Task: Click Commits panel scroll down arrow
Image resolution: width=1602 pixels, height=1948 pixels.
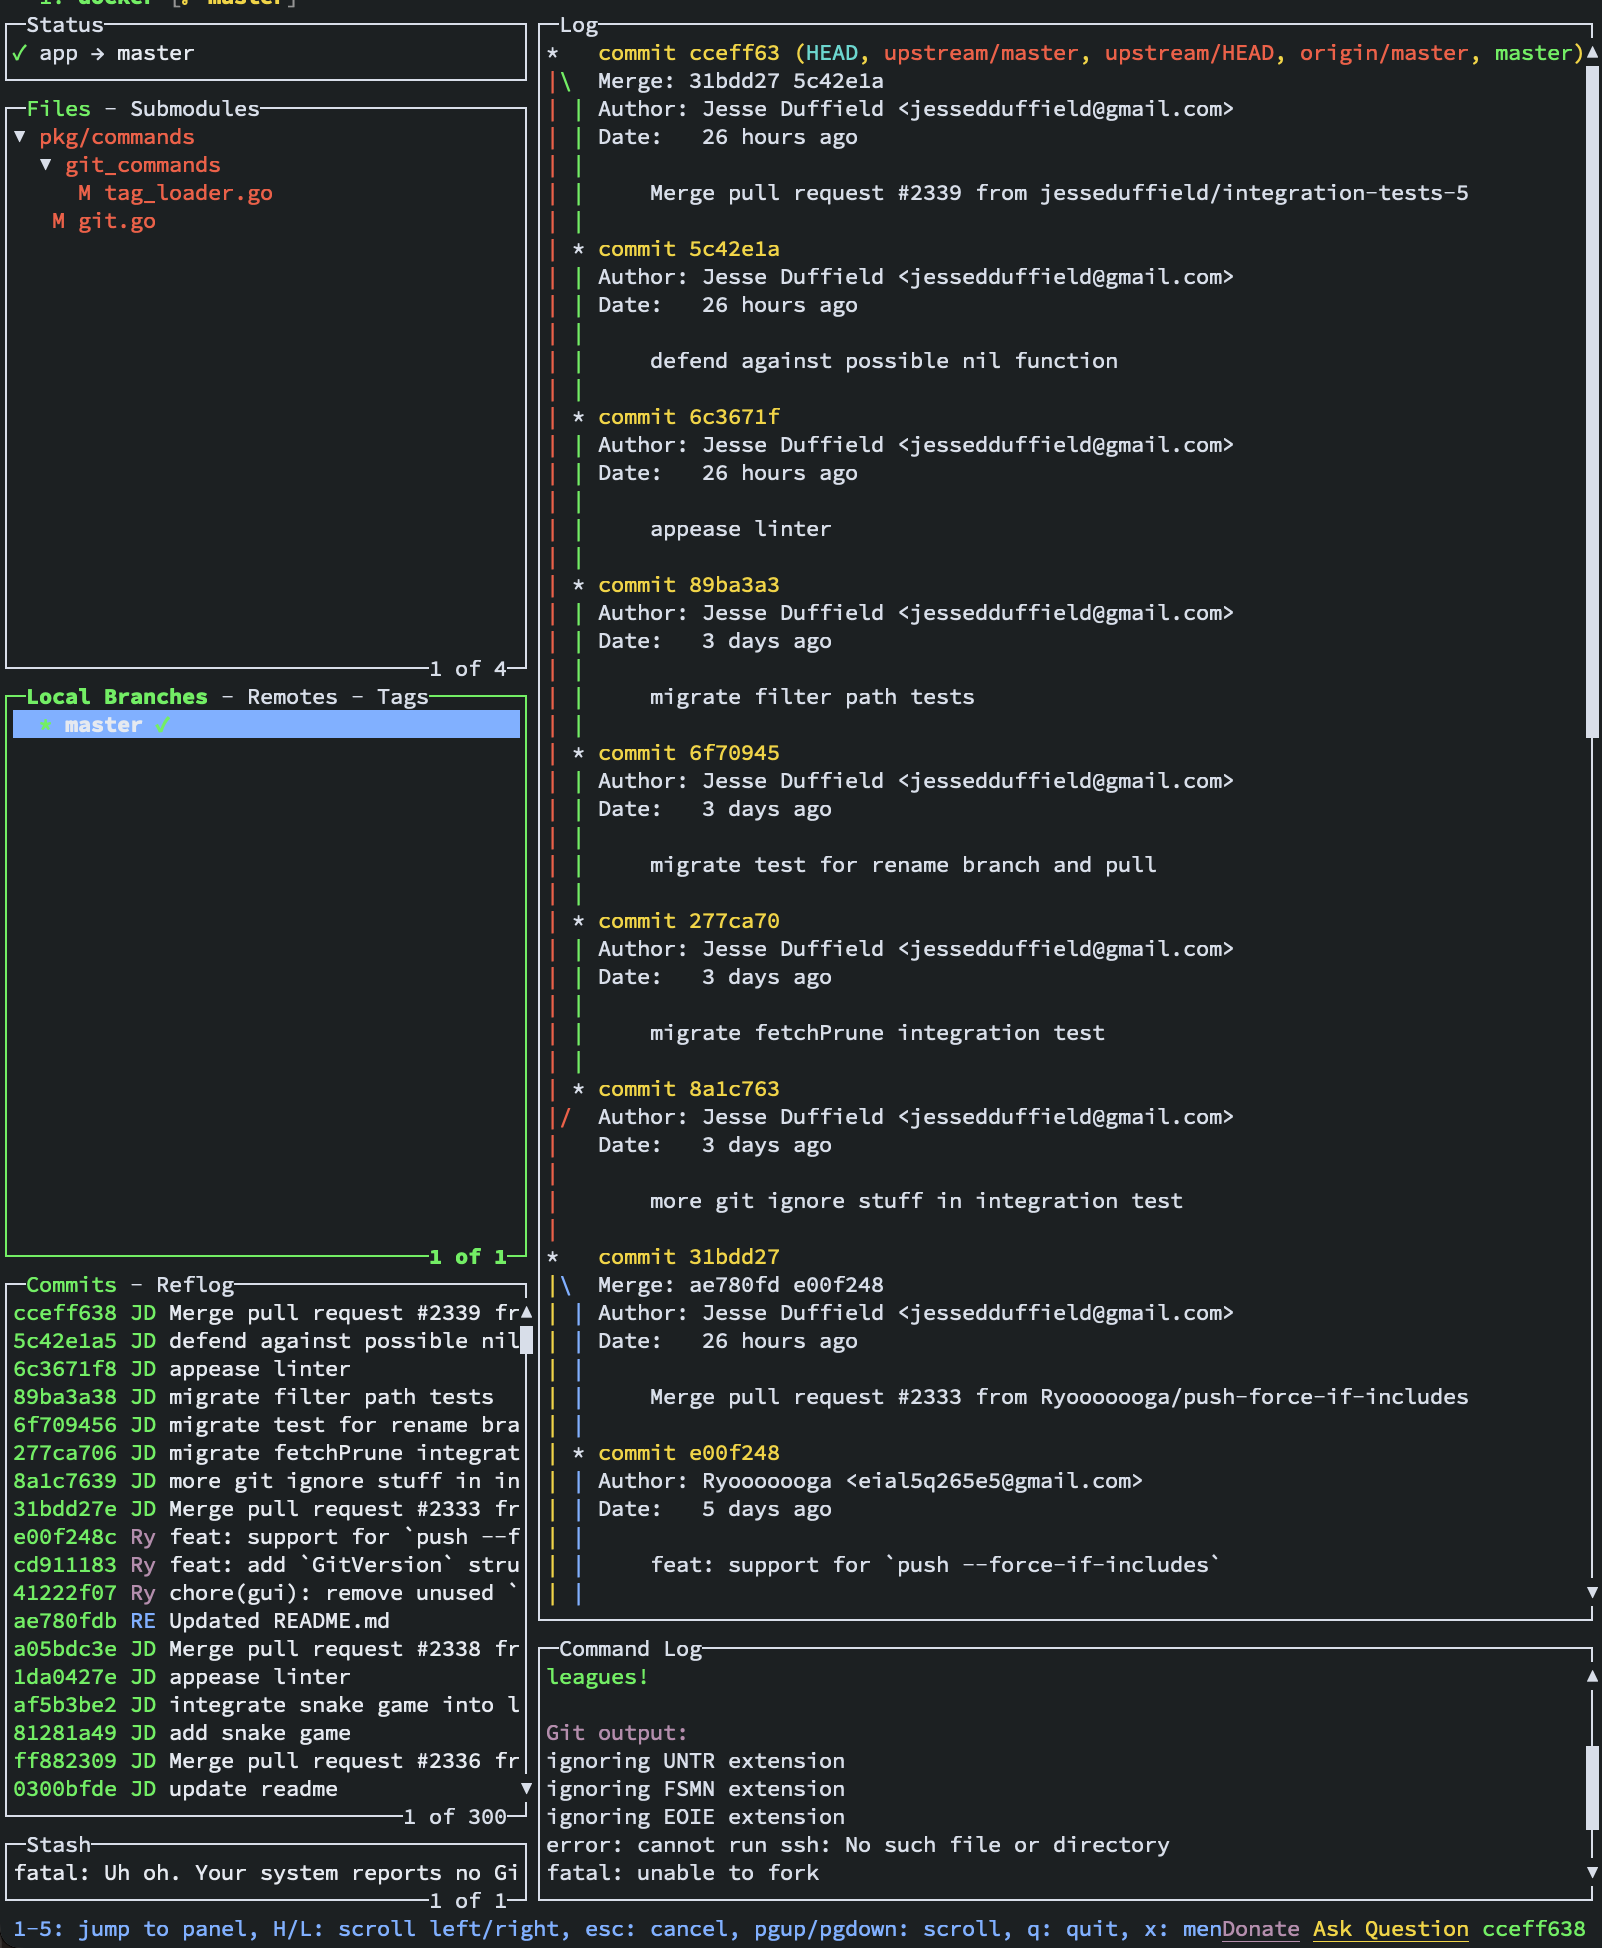Action: tap(526, 1788)
